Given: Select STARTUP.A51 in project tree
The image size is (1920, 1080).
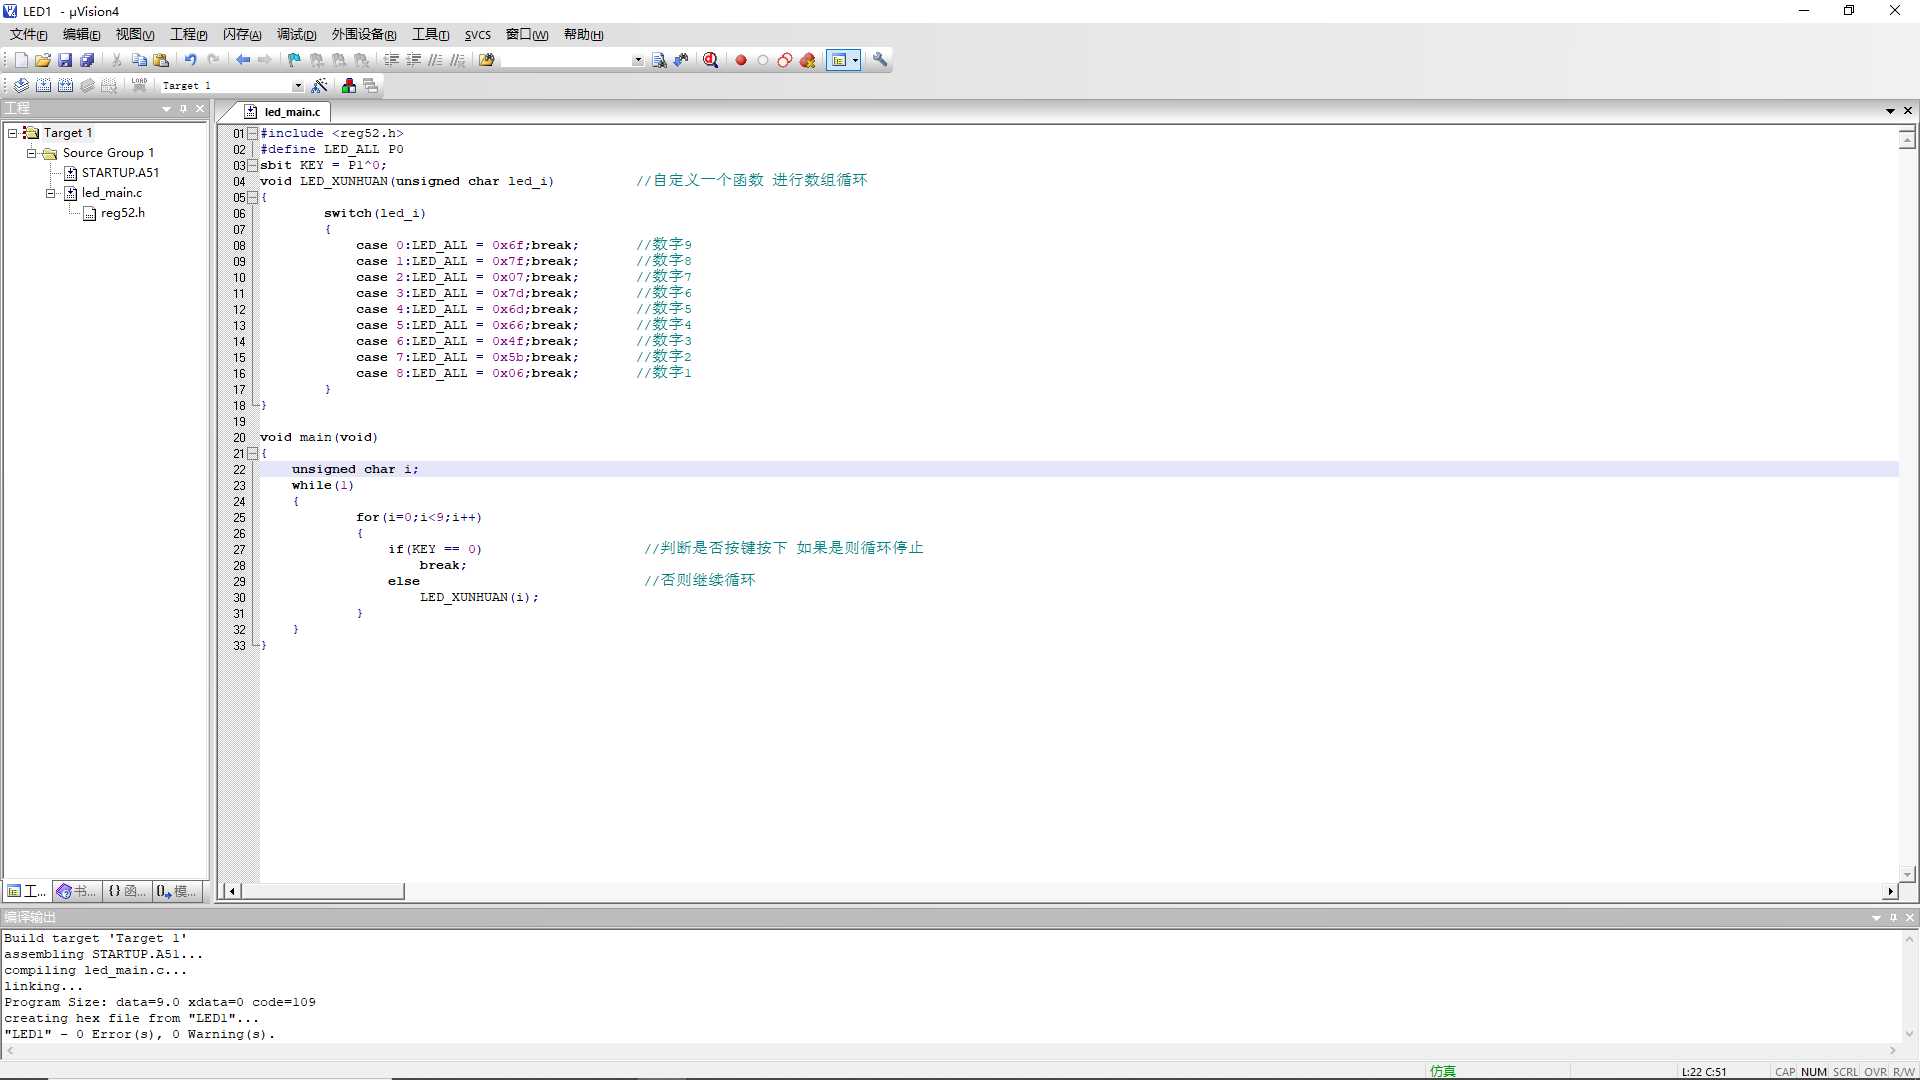Looking at the screenshot, I should pos(120,173).
